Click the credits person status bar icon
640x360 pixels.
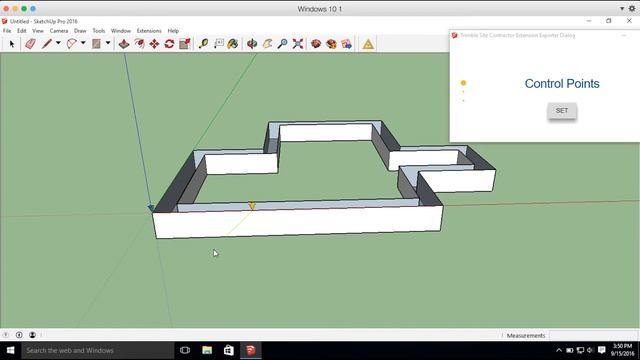pyautogui.click(x=32, y=335)
